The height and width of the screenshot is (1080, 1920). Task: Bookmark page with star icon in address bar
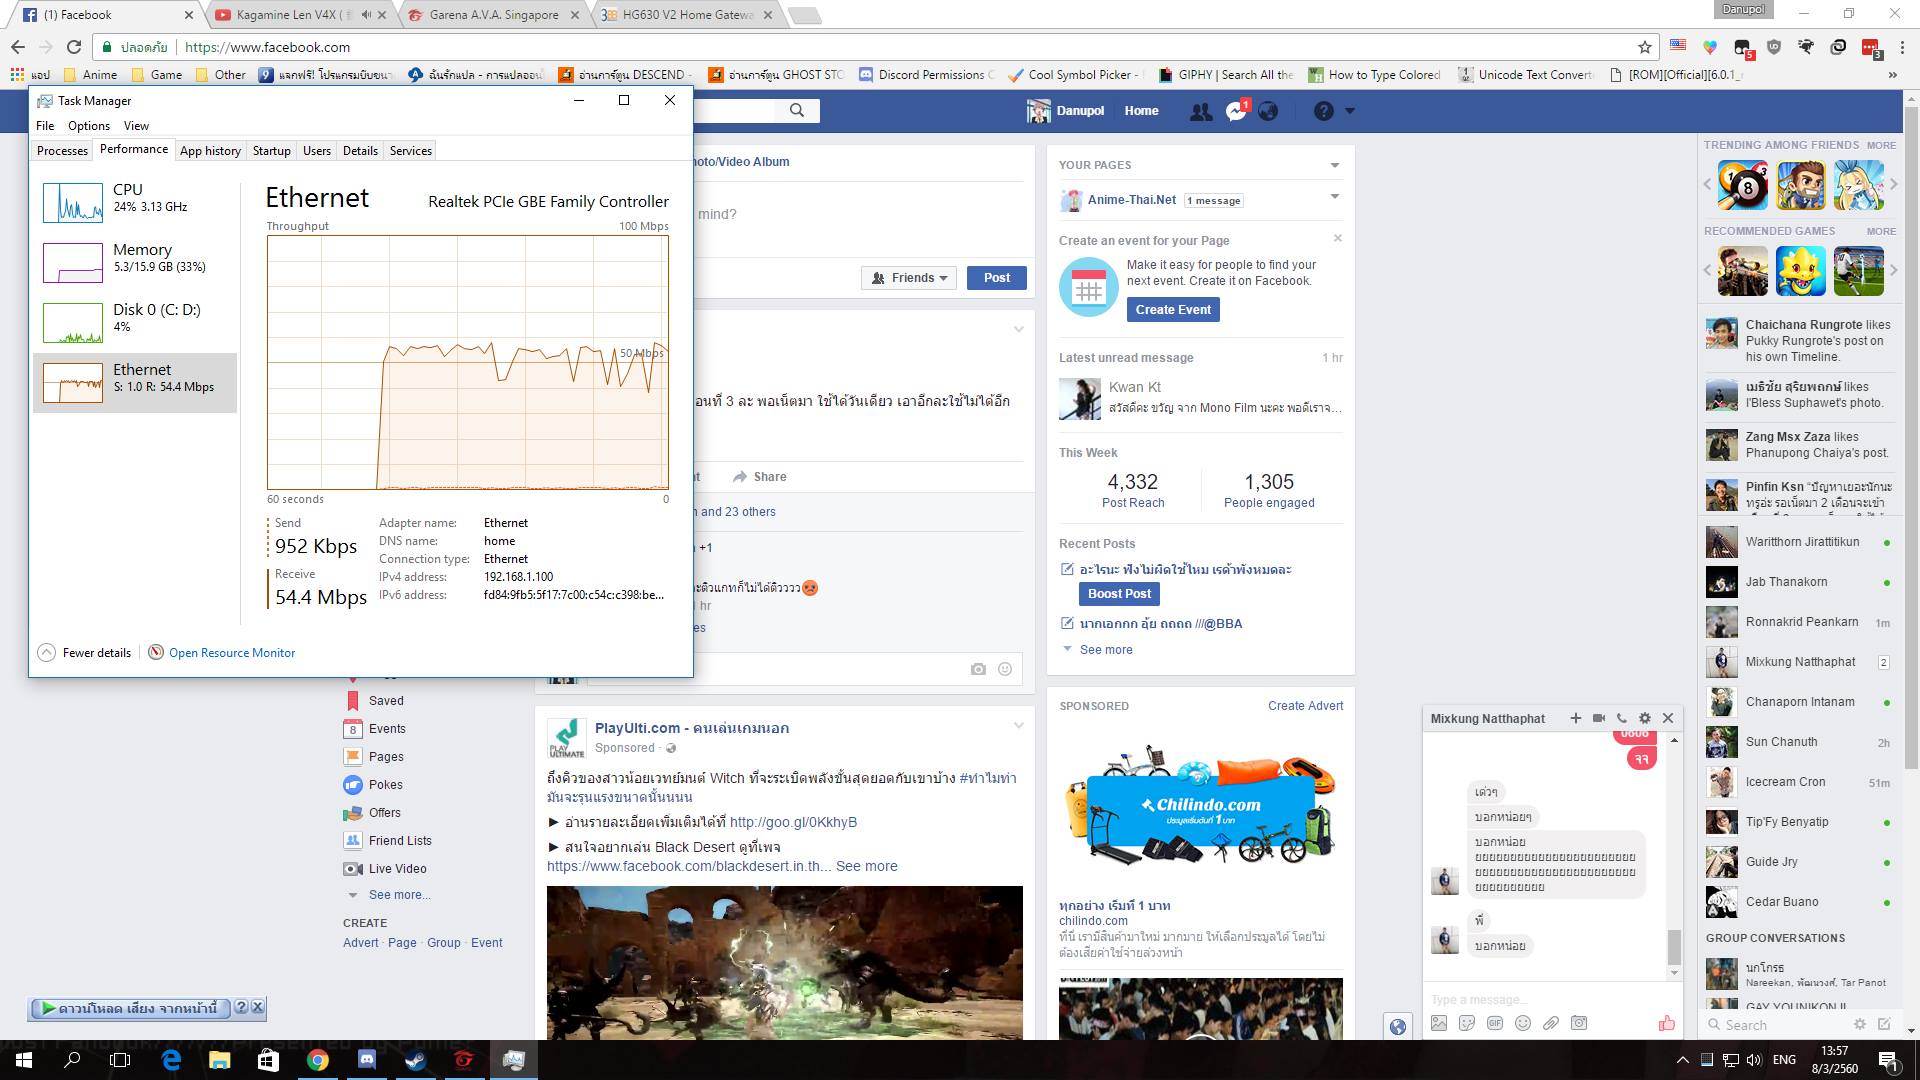[x=1644, y=47]
